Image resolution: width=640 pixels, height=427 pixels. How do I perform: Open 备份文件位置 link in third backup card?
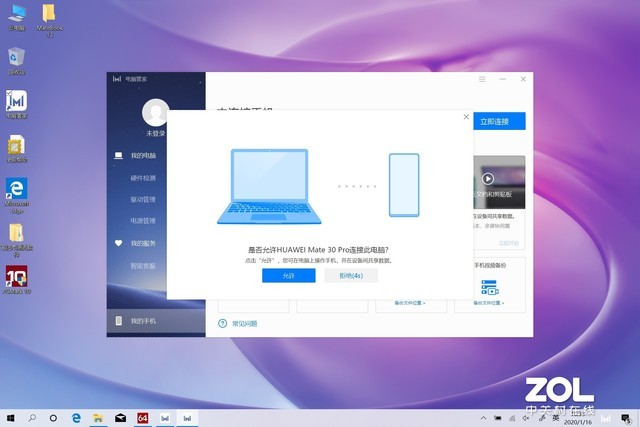(410, 303)
